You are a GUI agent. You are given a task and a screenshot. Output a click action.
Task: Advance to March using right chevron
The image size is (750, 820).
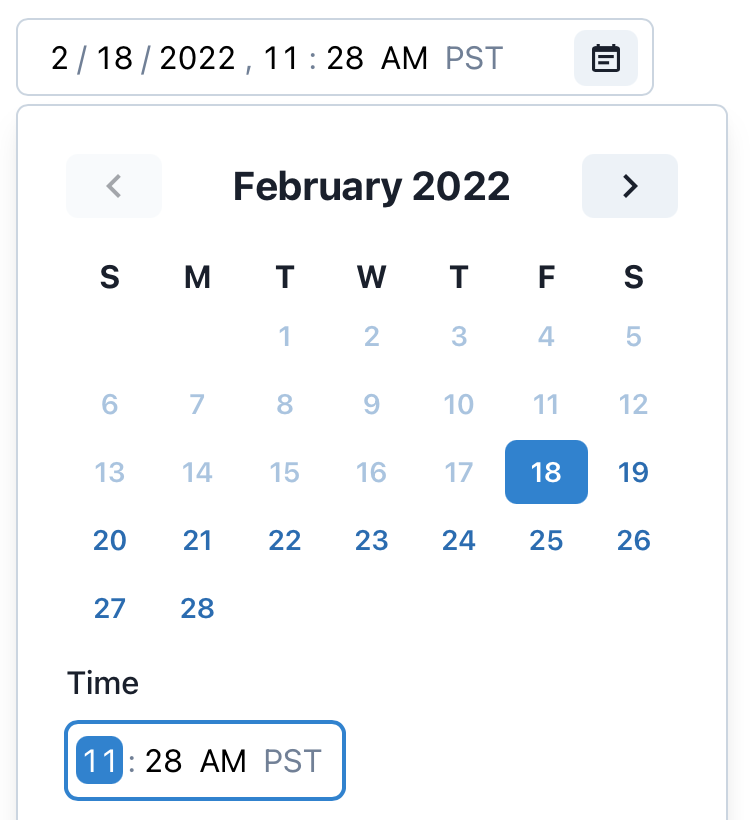coord(630,186)
